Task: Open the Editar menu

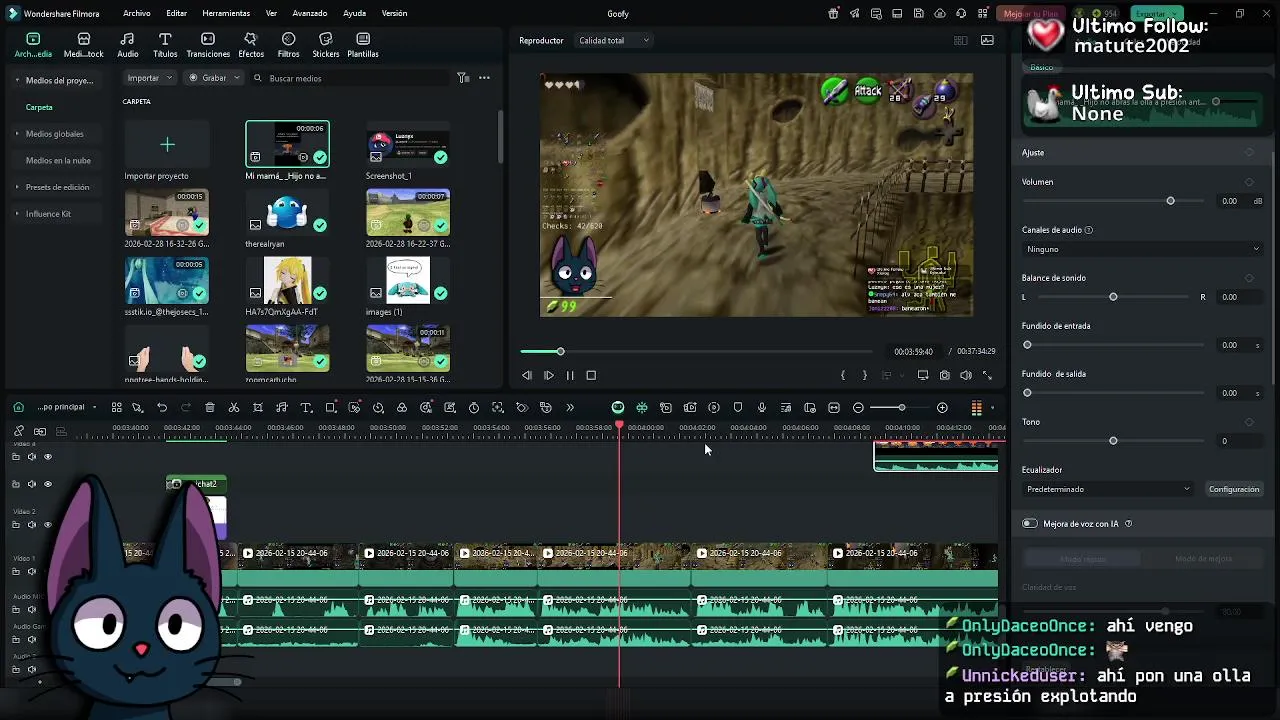Action: [177, 13]
